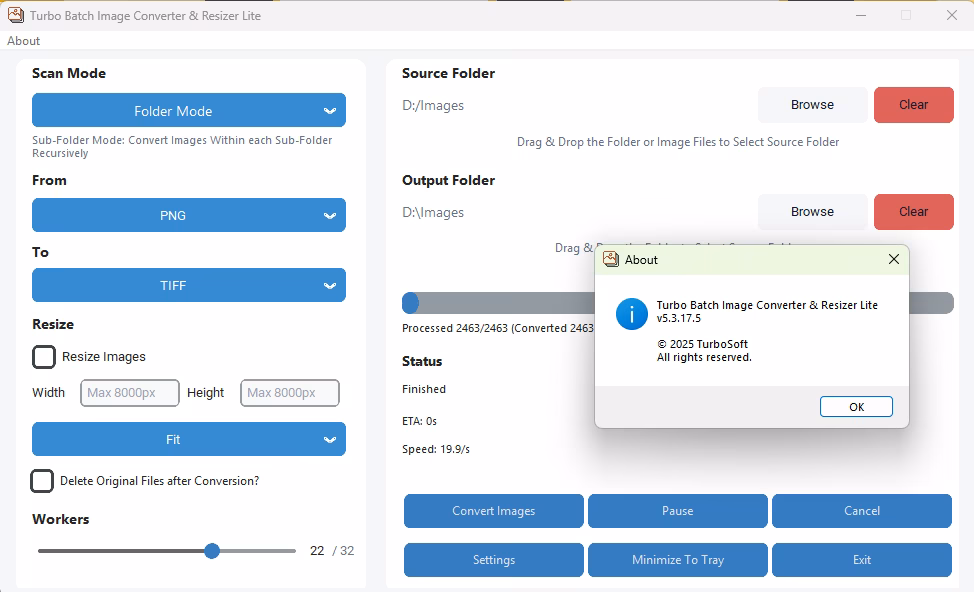Click the D:/Images source path text
The width and height of the screenshot is (974, 592).
433,106
